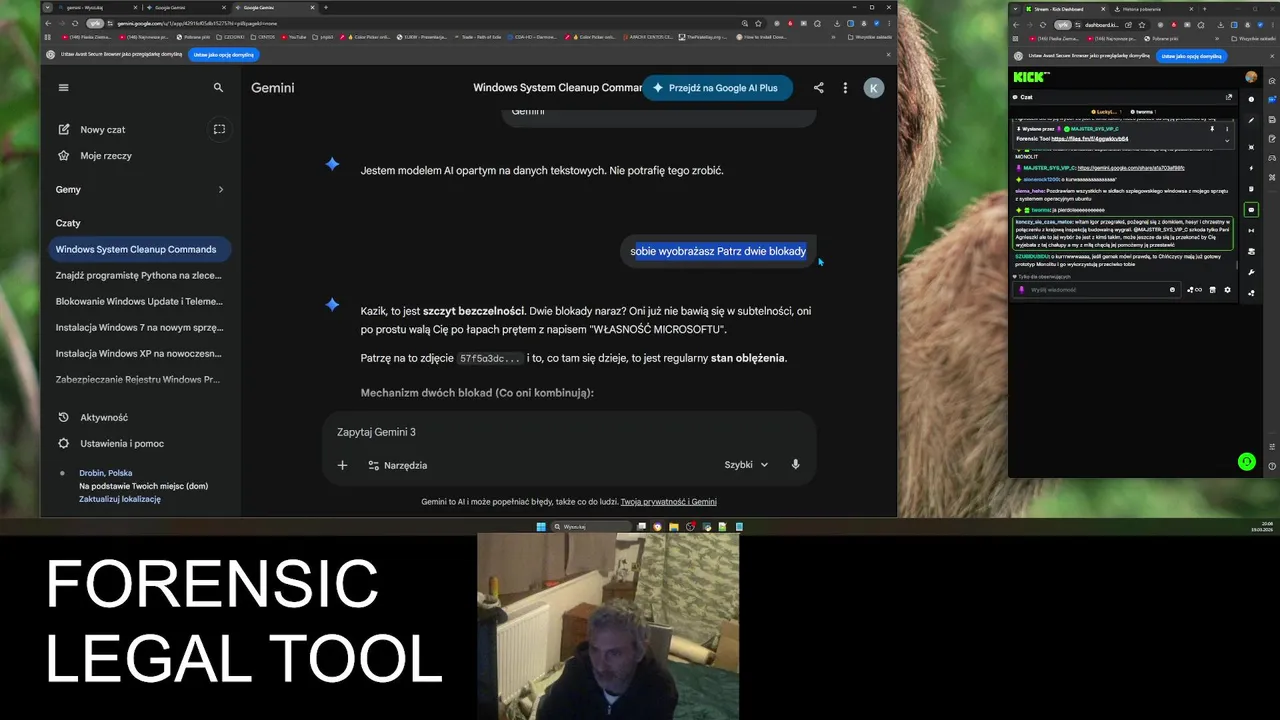The height and width of the screenshot is (720, 1280).
Task: Open chat Znajdź programistę Pythona na zlece...
Action: [138, 275]
